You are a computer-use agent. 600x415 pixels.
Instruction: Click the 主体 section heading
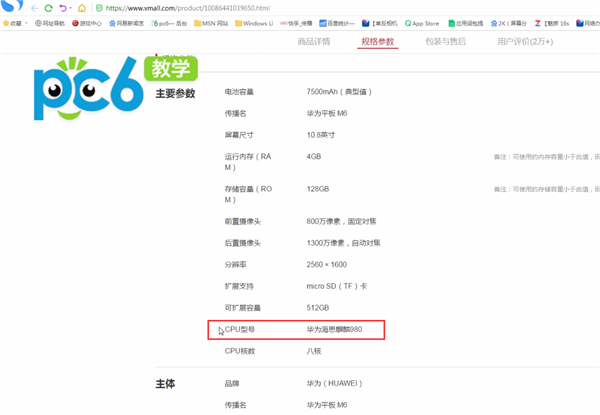click(x=165, y=384)
